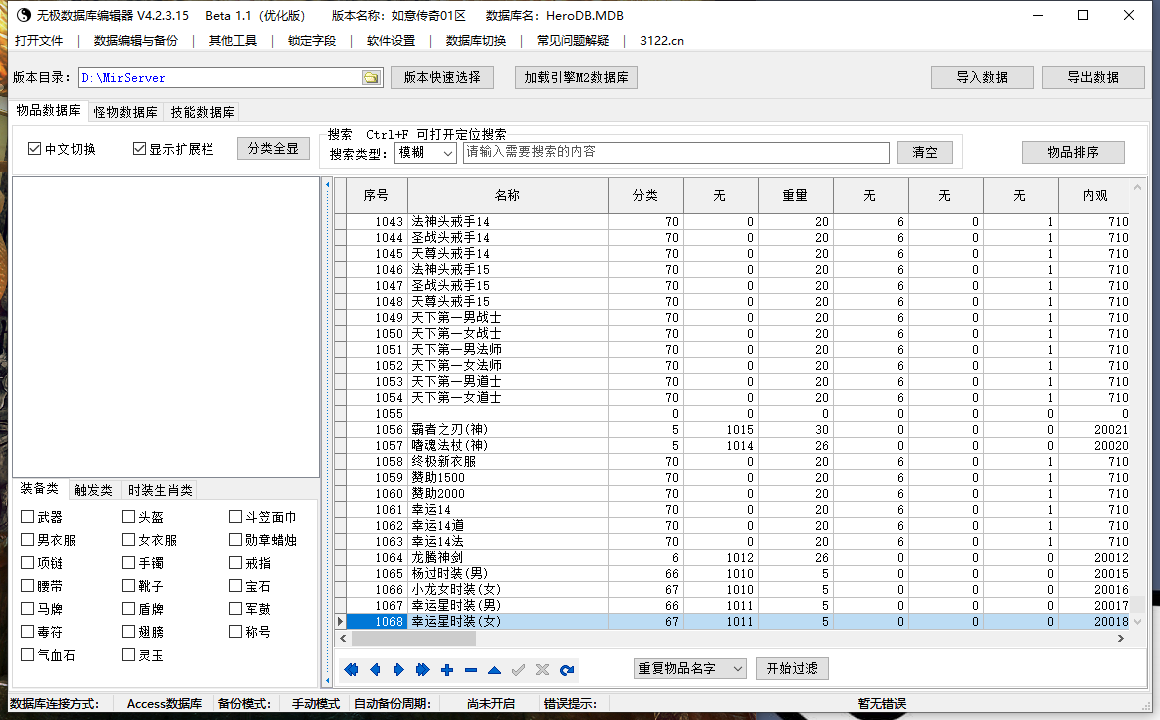Click the version directory path field
The height and width of the screenshot is (720, 1160).
[x=220, y=78]
